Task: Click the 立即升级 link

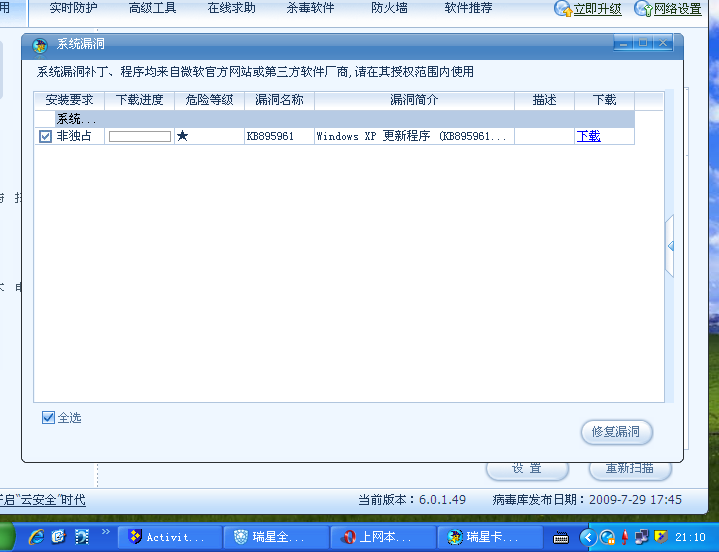Action: click(x=597, y=9)
